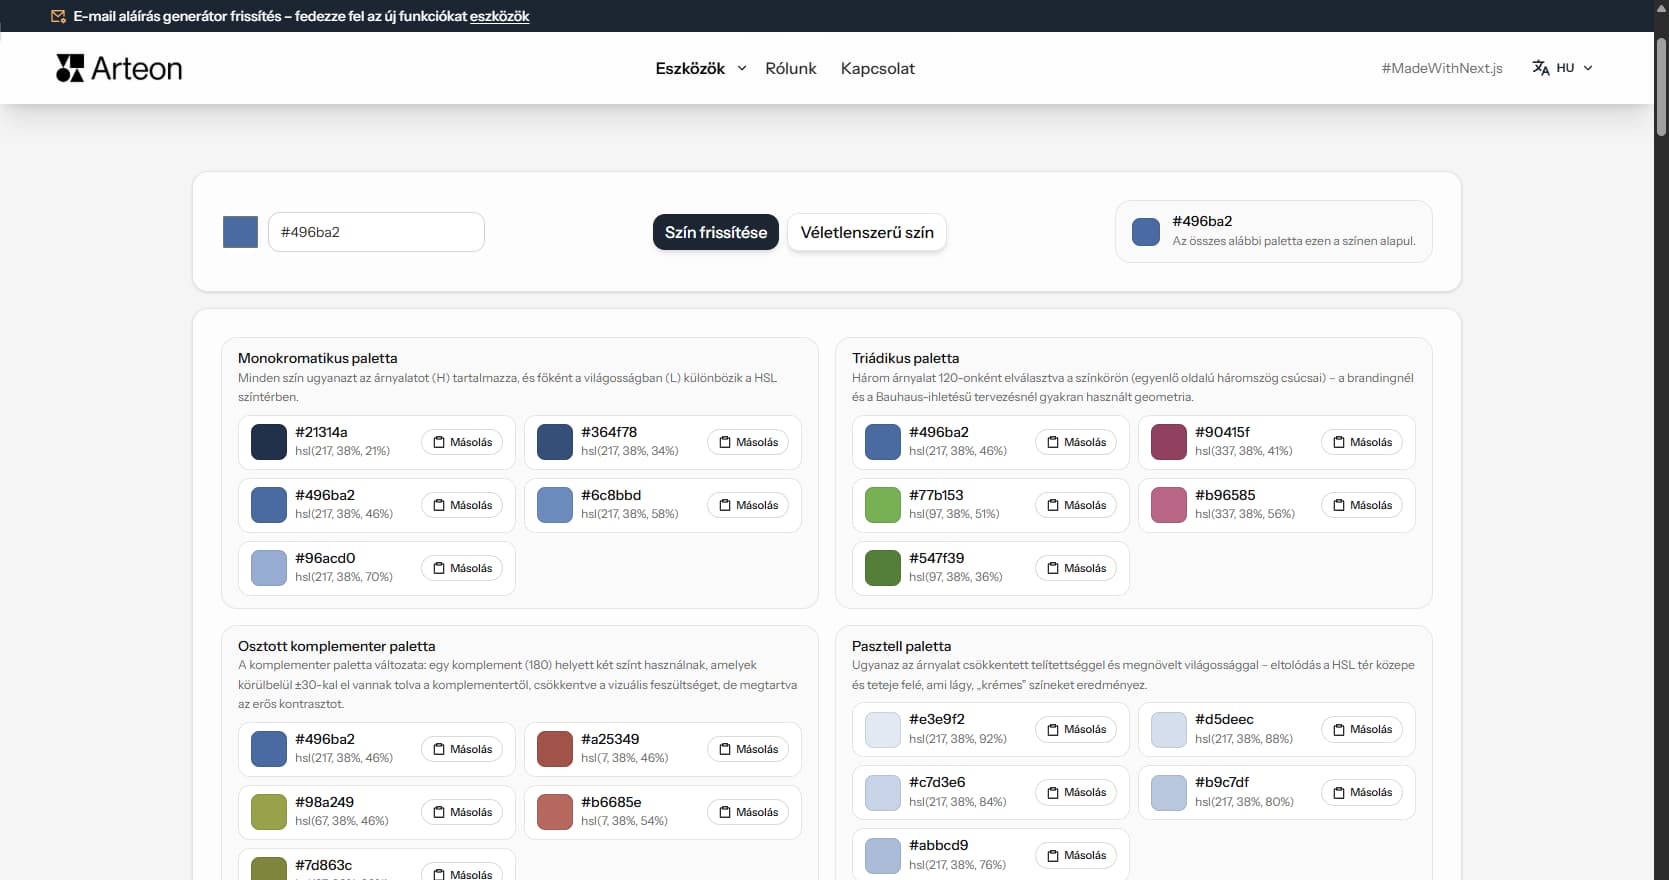Copy the #21314a monochromatic color
Image resolution: width=1669 pixels, height=880 pixels.
point(462,442)
